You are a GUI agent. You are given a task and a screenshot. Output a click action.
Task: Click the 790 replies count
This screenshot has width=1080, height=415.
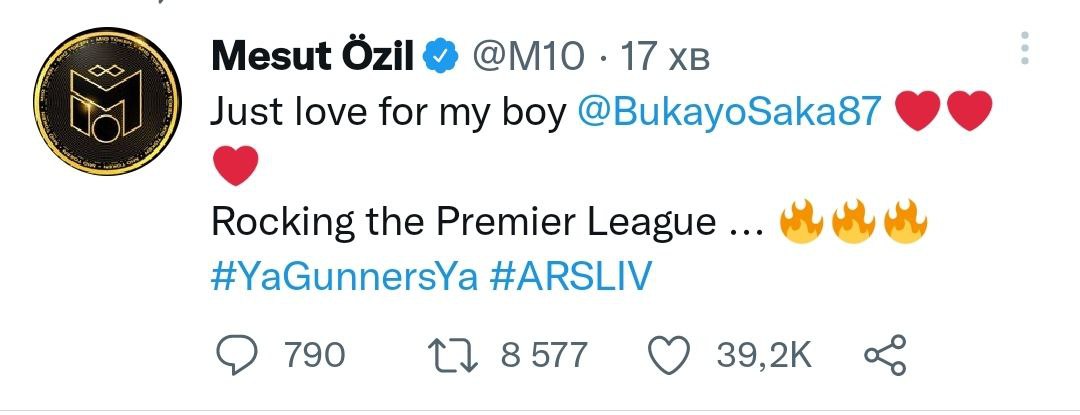click(x=315, y=355)
